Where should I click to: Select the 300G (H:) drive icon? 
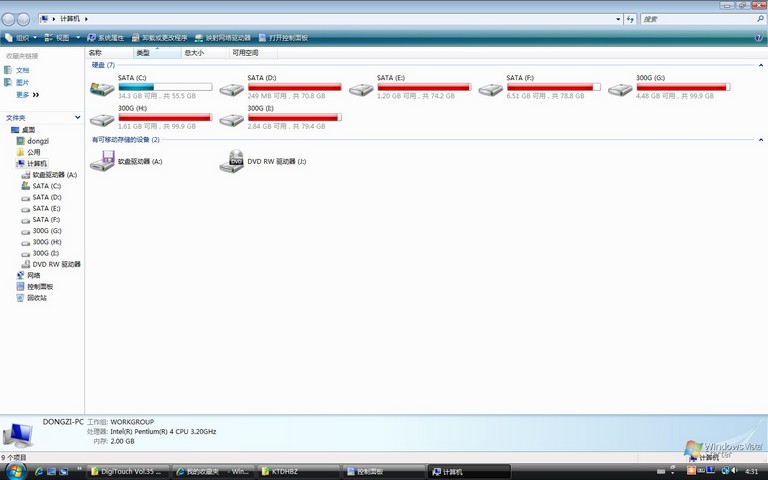point(102,120)
